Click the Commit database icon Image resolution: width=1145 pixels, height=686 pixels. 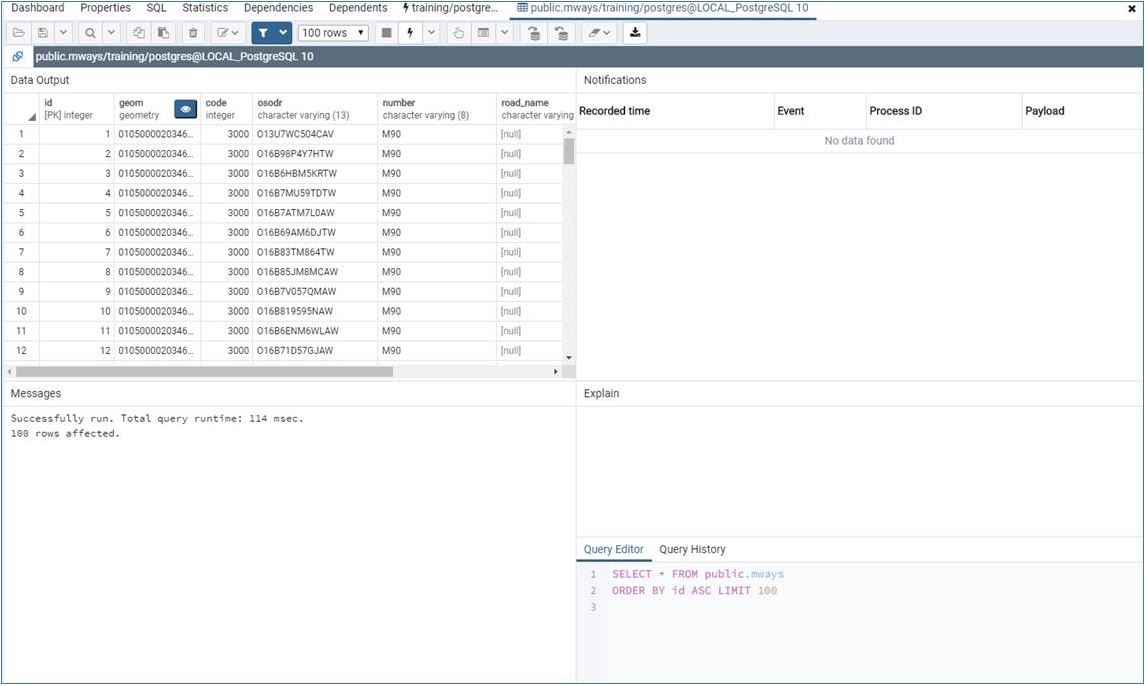pos(535,33)
